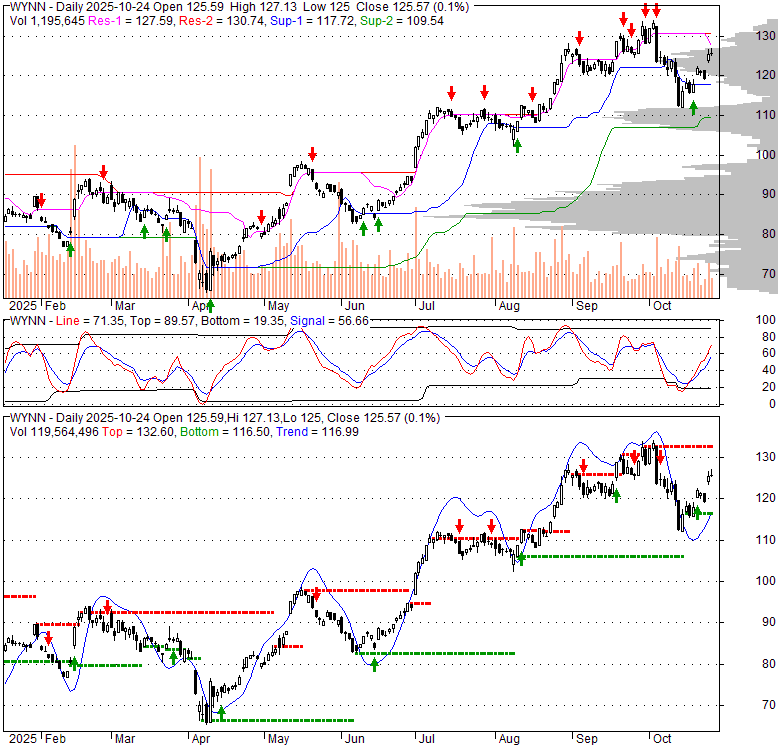
Task: Click the green buy arrow below April low in top chart
Action: [210, 305]
